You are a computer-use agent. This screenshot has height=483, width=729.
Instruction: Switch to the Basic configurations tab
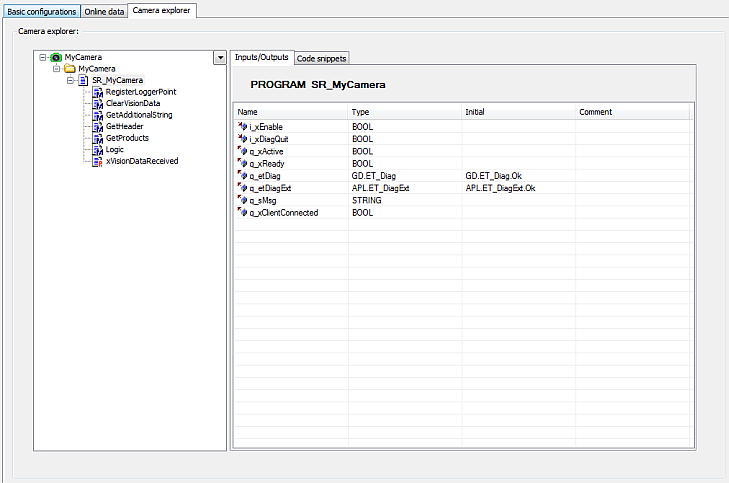click(x=42, y=12)
